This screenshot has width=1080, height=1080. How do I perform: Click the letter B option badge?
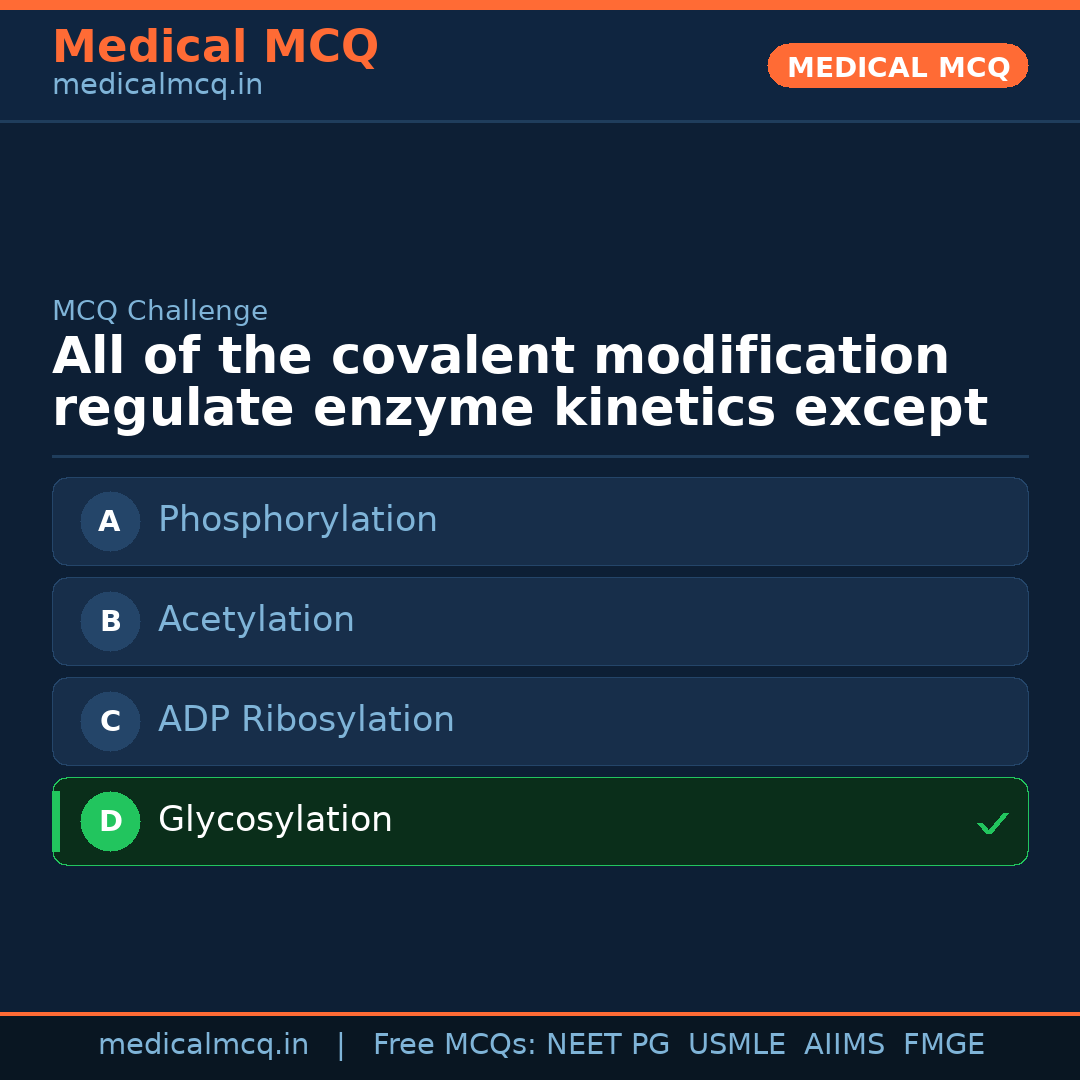[x=110, y=621]
